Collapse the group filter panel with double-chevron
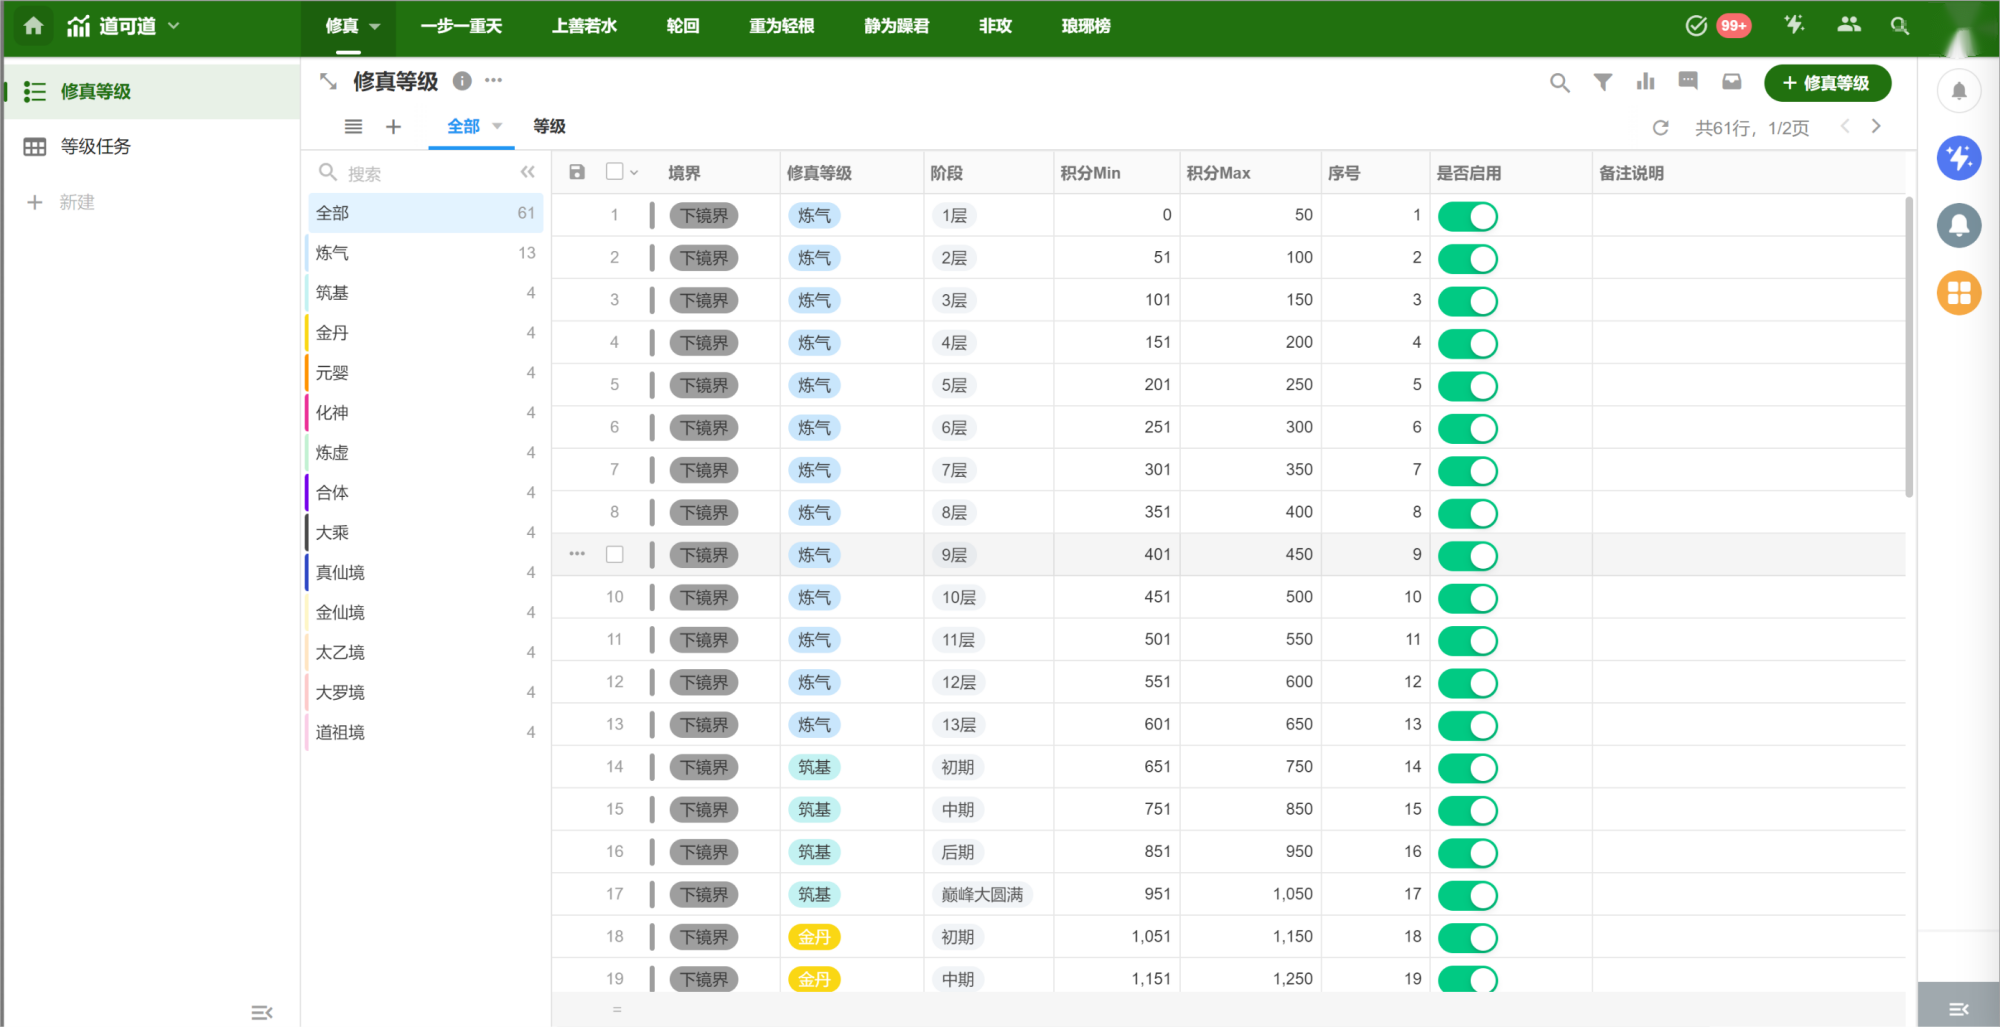The height and width of the screenshot is (1028, 2000). pyautogui.click(x=528, y=173)
